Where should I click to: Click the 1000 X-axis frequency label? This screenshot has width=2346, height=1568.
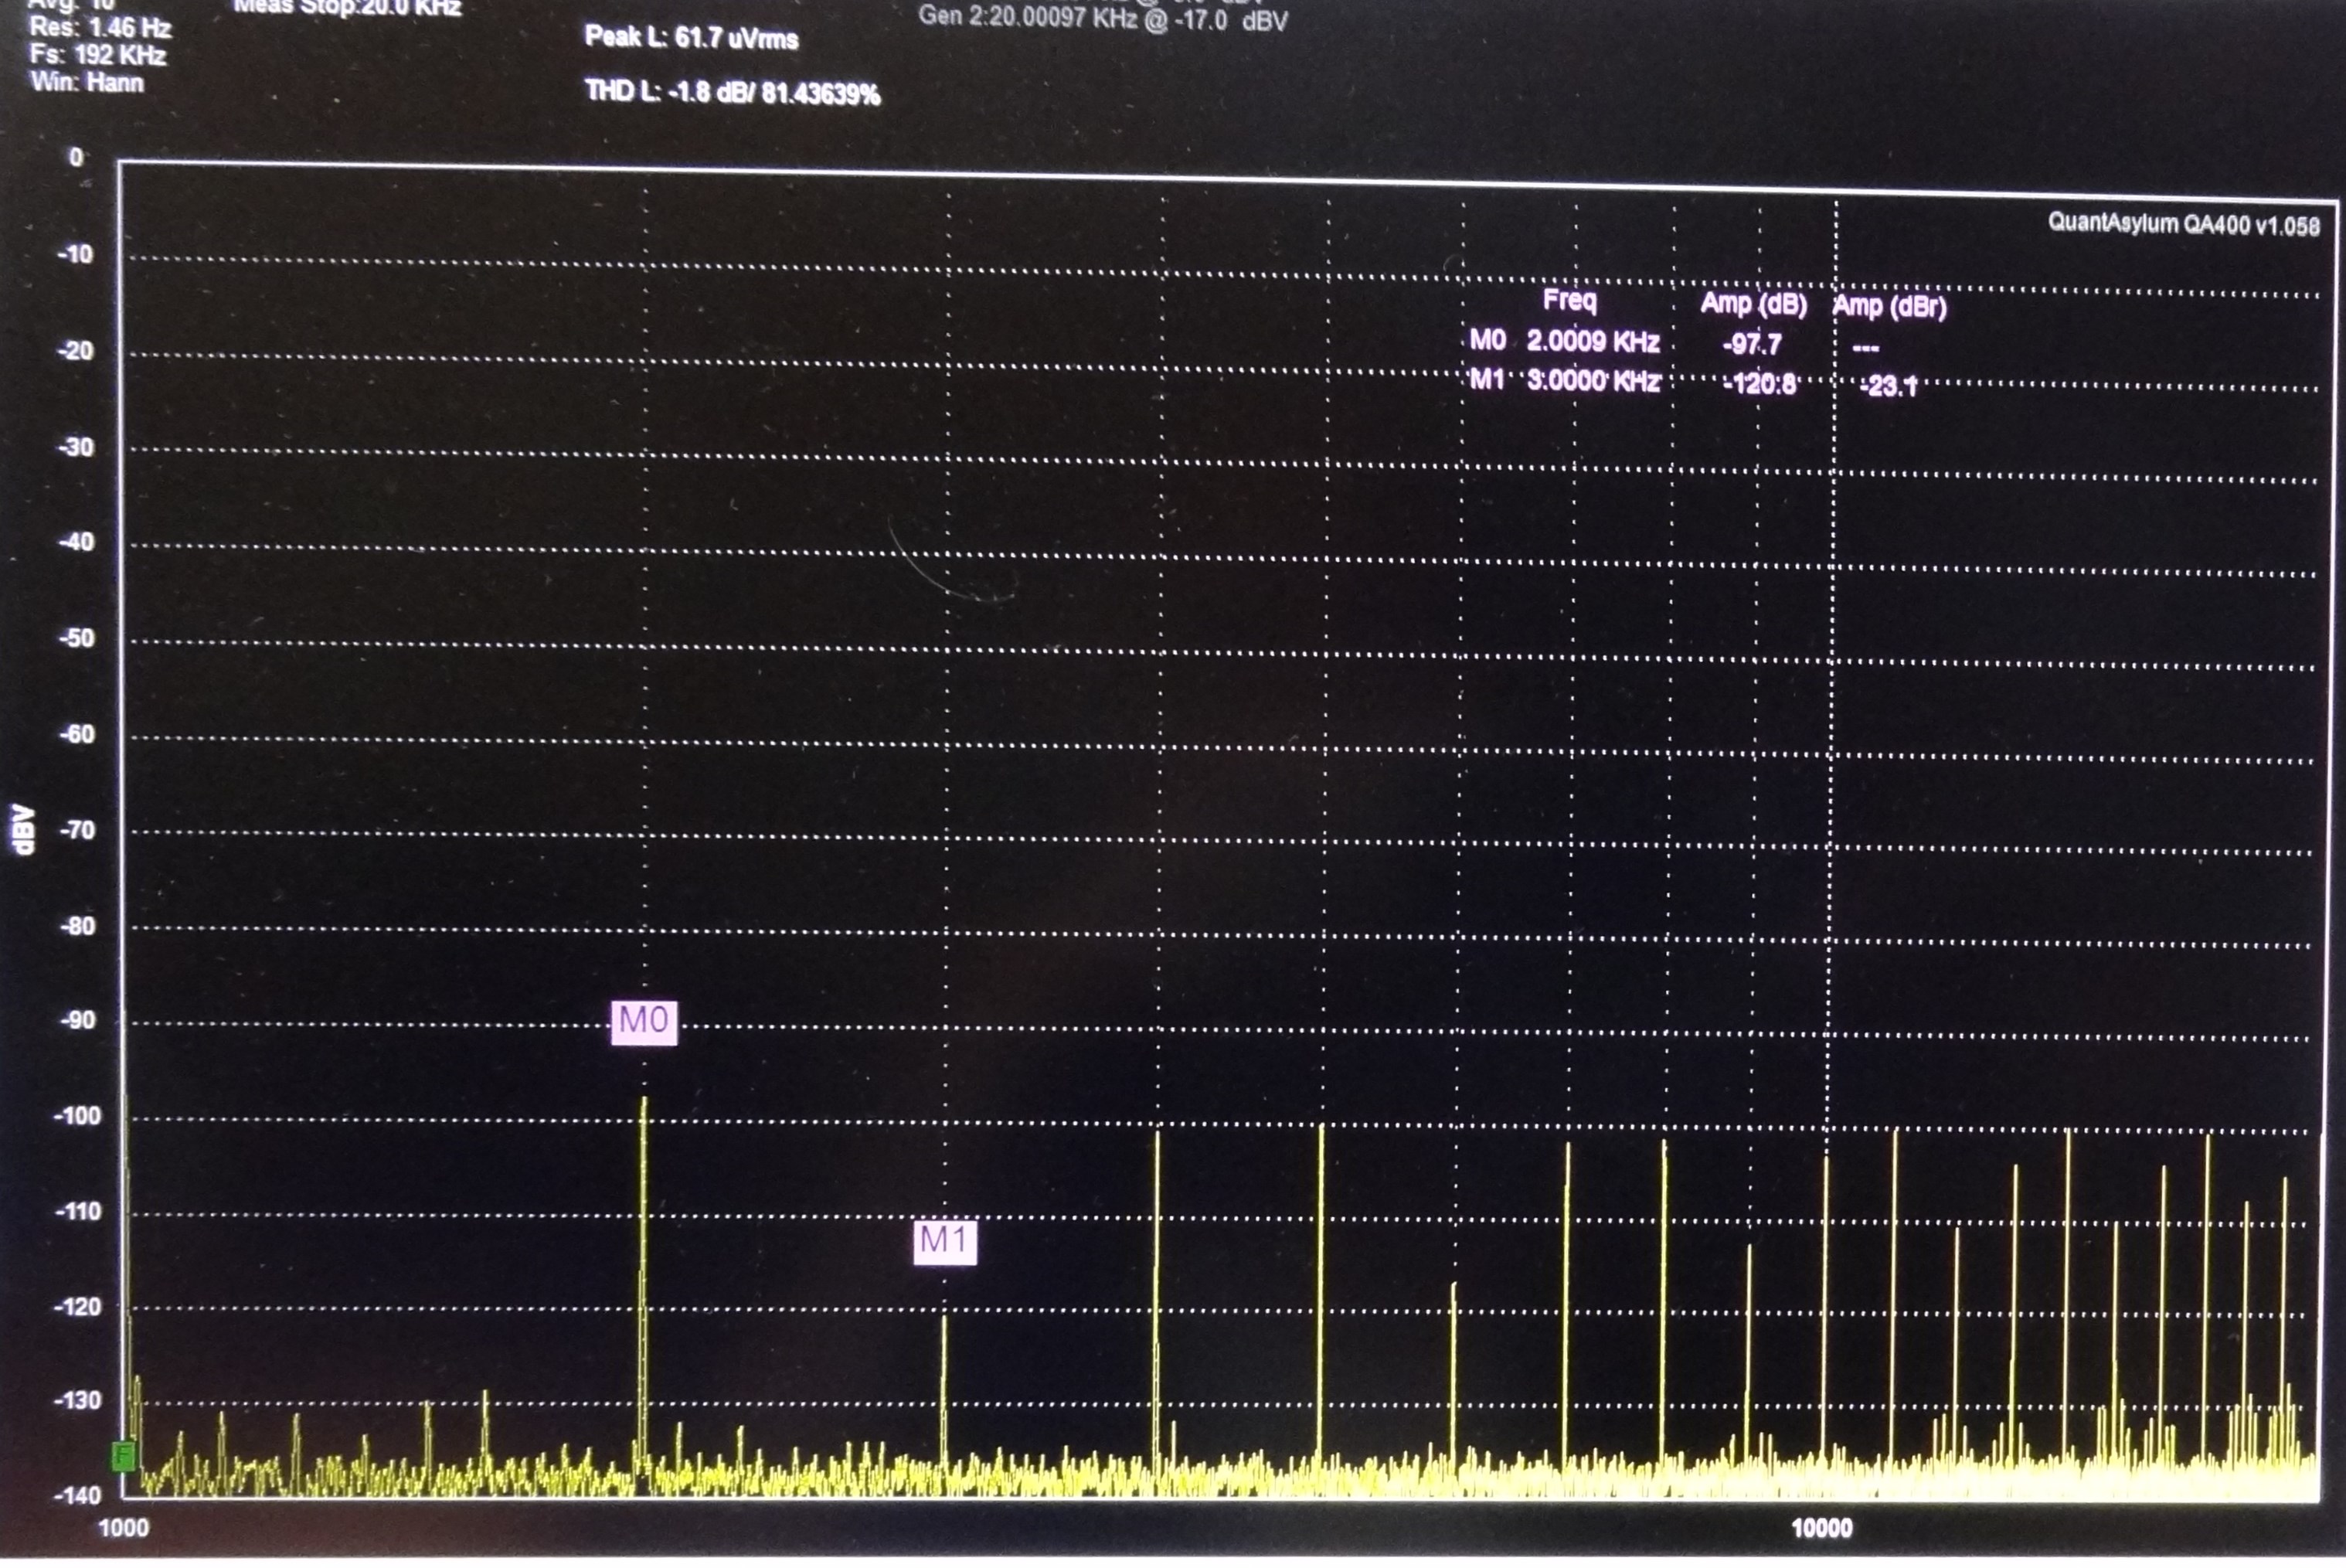[123, 1528]
